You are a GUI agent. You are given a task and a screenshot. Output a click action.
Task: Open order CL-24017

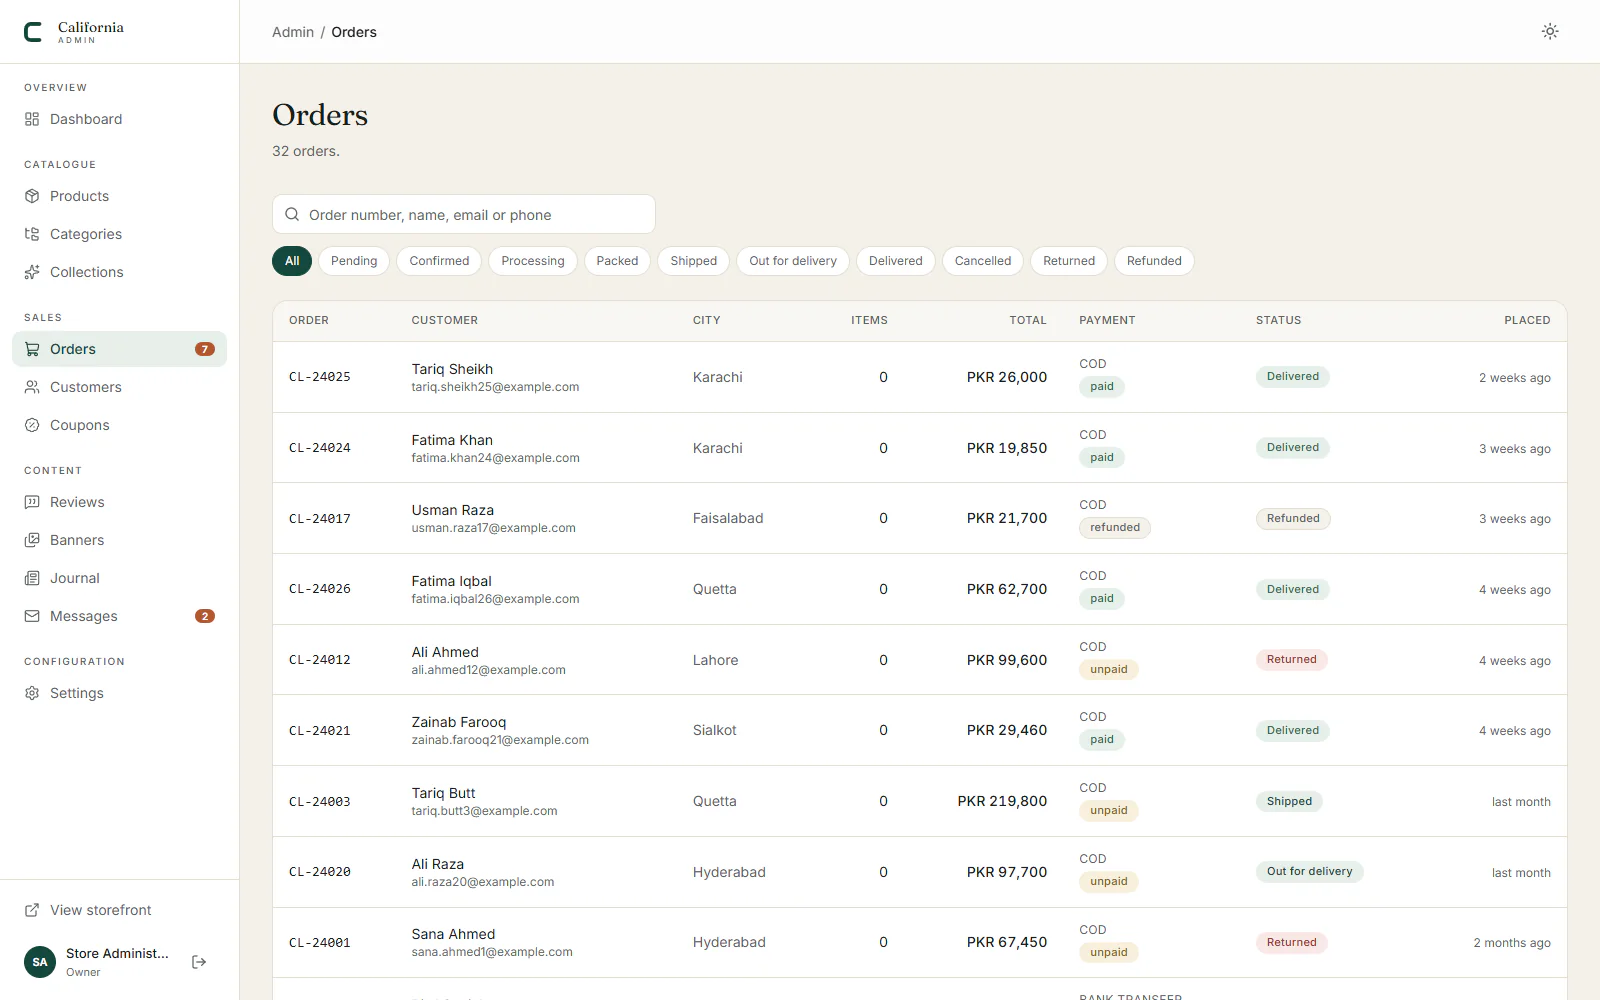(320, 519)
